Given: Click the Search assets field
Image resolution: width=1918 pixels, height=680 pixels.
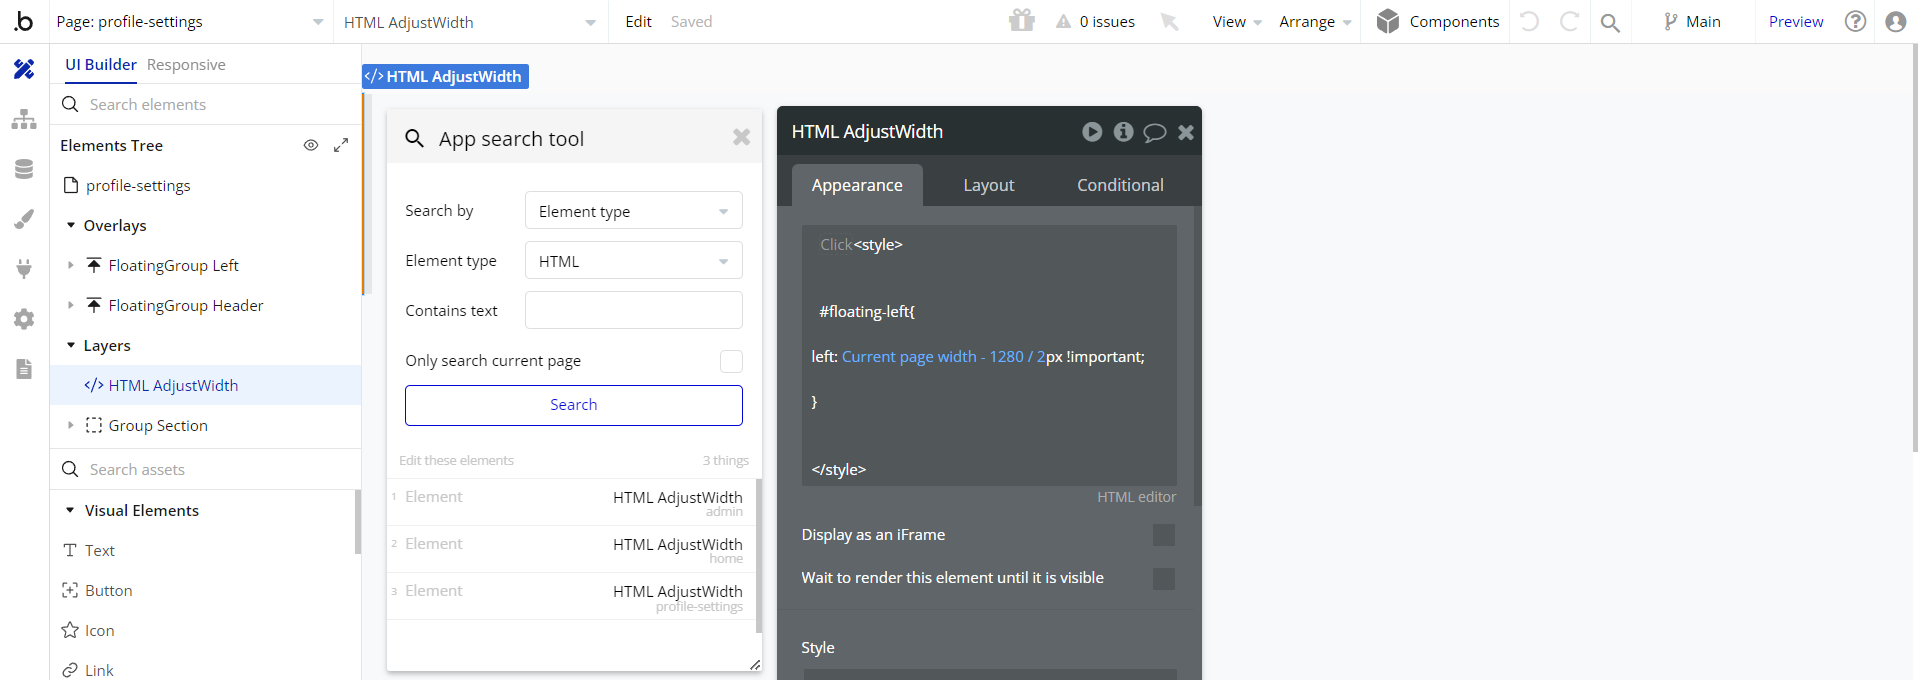Looking at the screenshot, I should coord(205,469).
